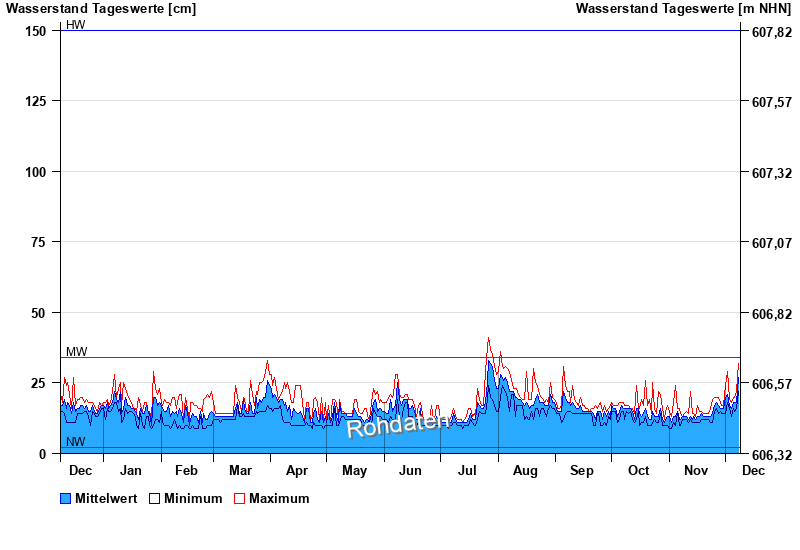
Task: Click the NW low-water line label
Action: click(76, 441)
